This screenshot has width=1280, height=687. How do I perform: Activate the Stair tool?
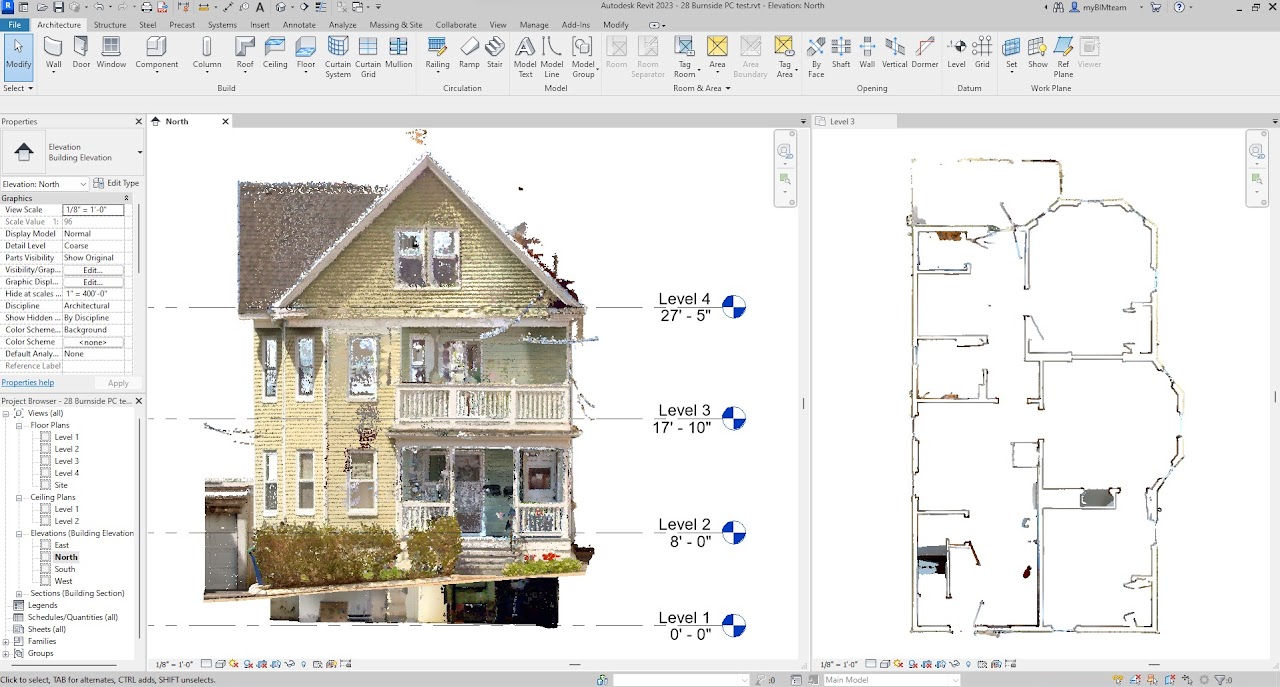495,52
